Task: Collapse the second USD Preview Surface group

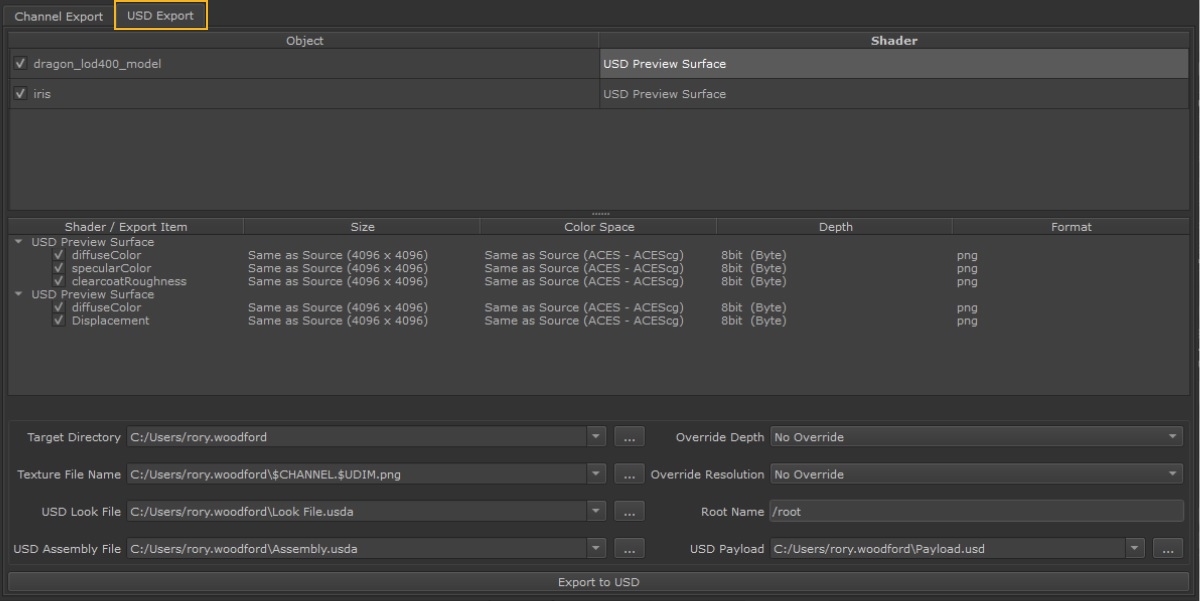Action: 19,295
